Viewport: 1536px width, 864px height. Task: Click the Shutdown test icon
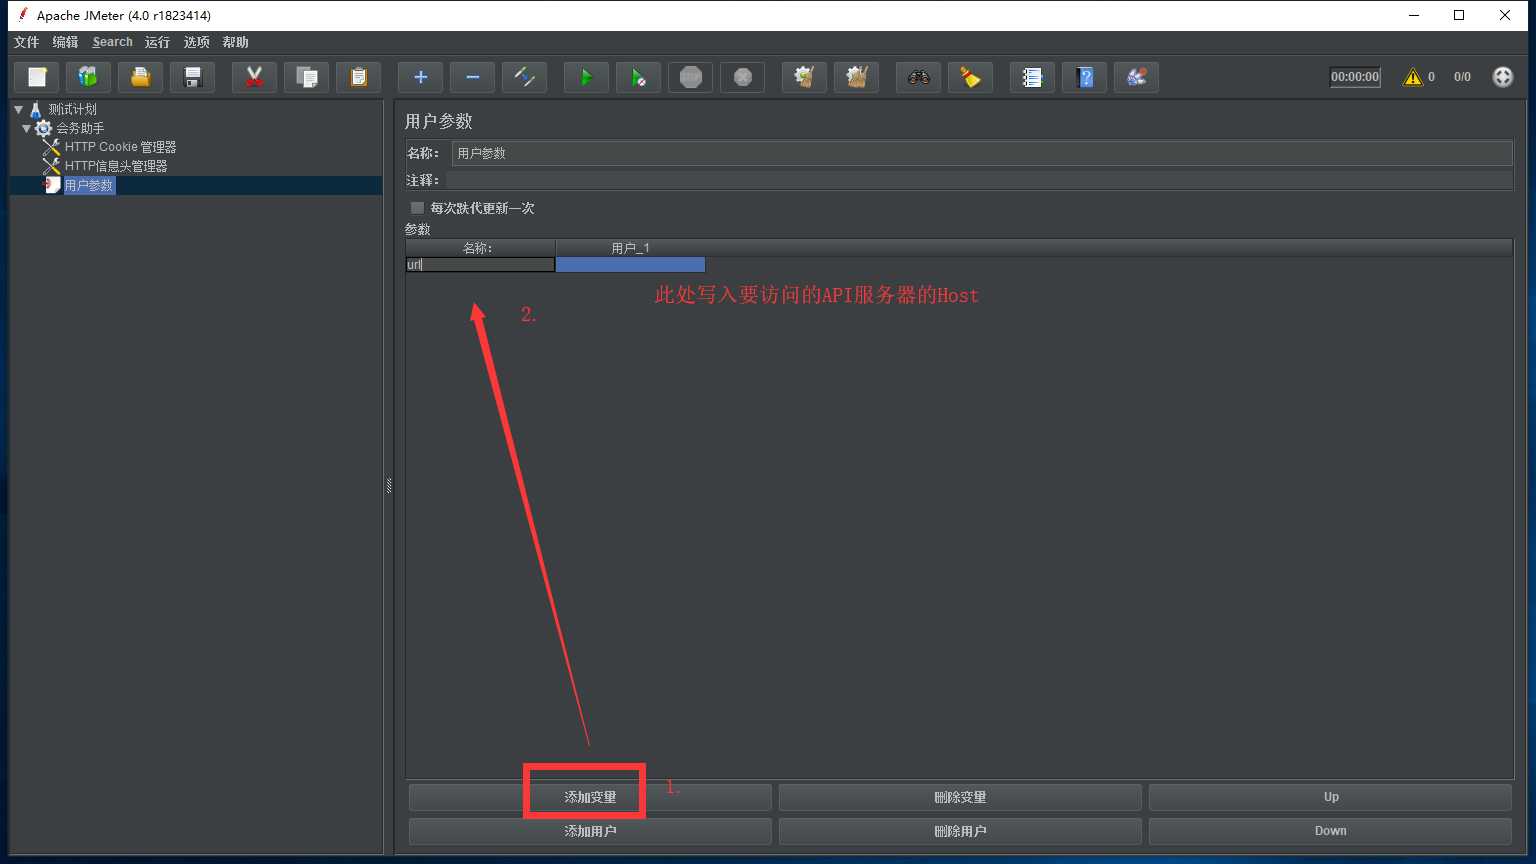pos(742,77)
